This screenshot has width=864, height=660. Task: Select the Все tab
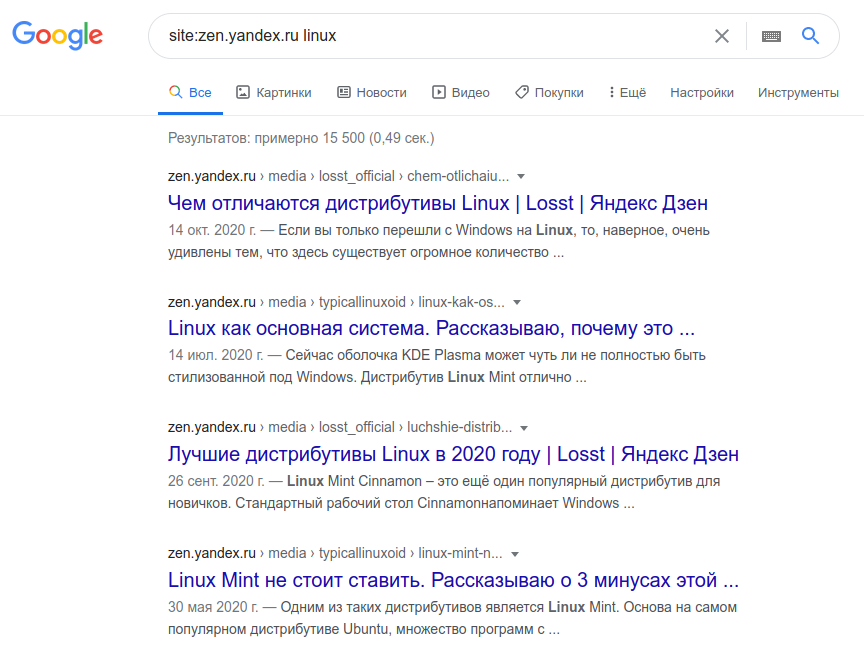[x=190, y=93]
